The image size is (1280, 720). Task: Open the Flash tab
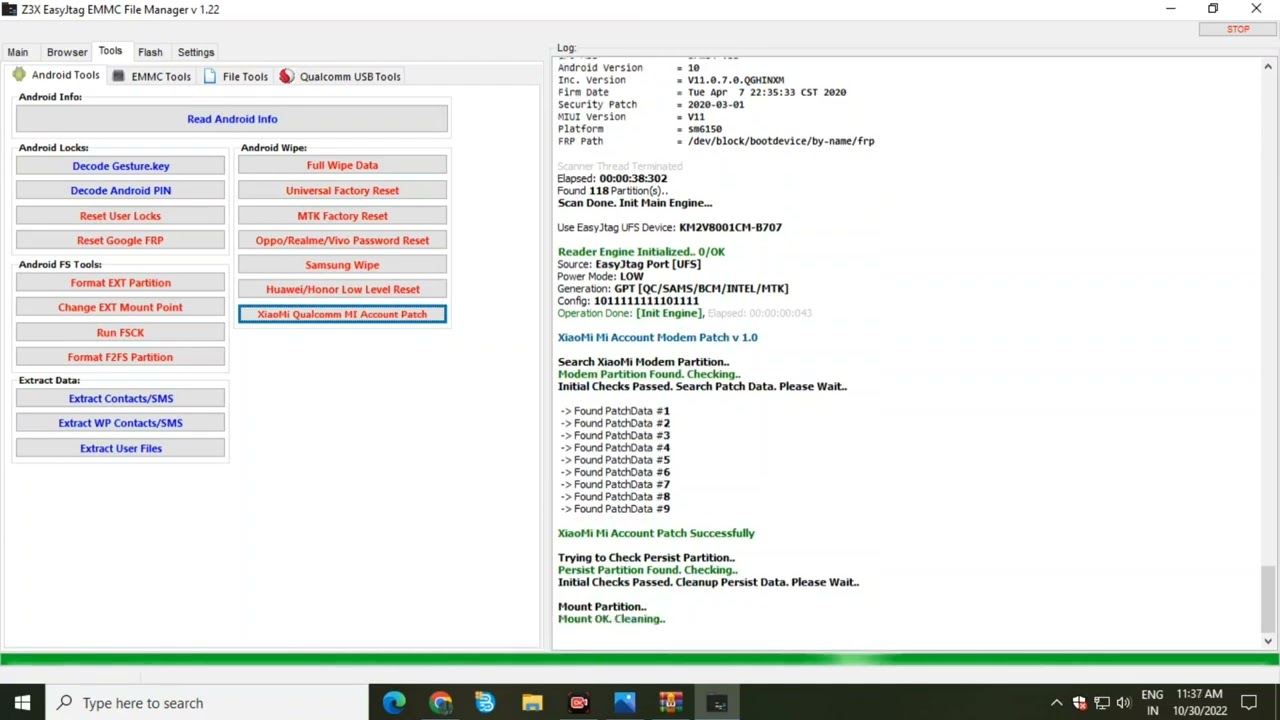(x=150, y=52)
